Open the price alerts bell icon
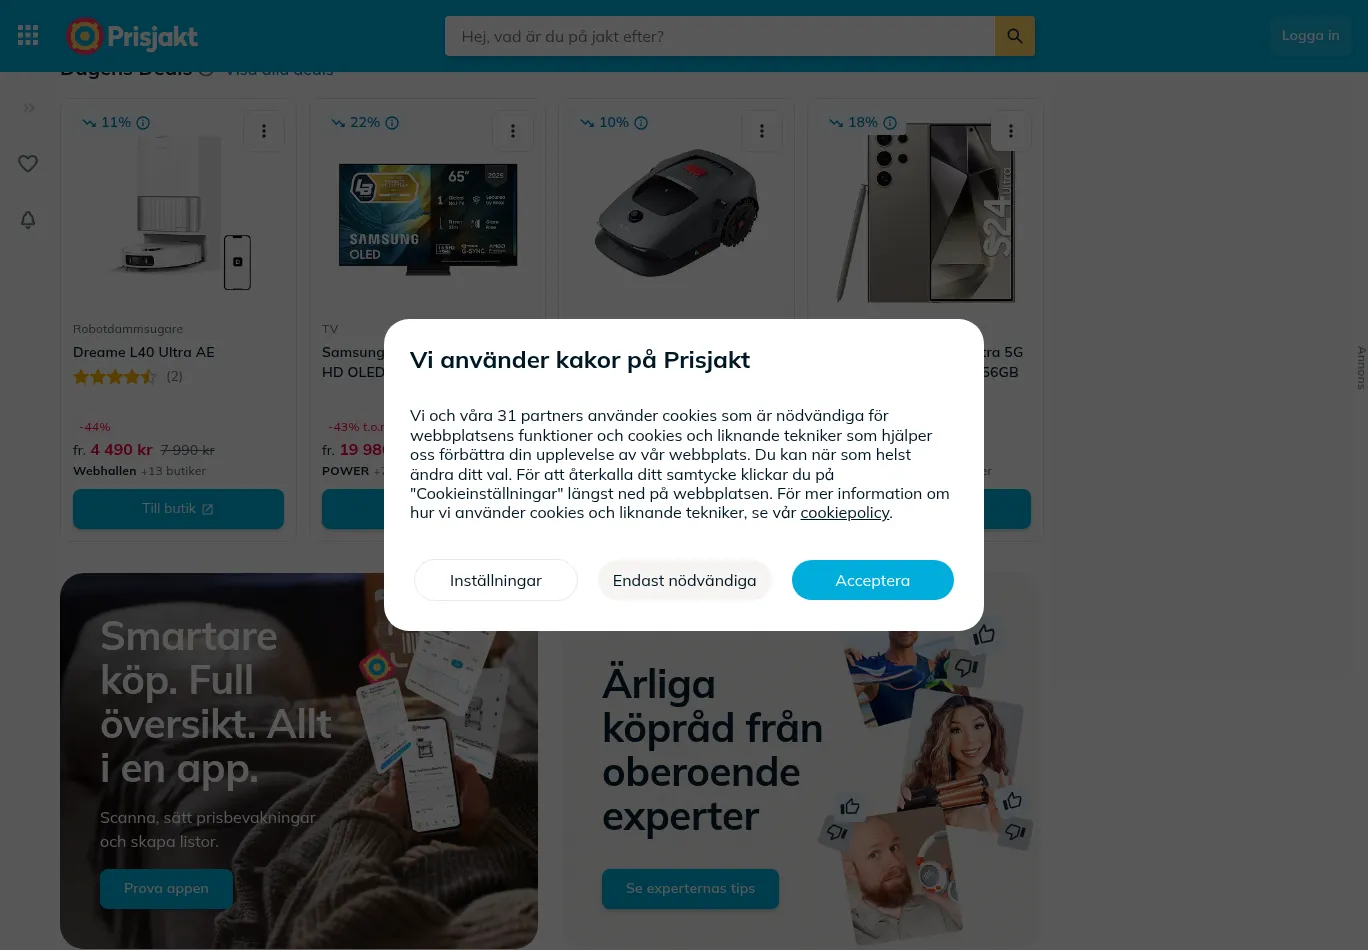This screenshot has width=1368, height=950. pos(28,220)
